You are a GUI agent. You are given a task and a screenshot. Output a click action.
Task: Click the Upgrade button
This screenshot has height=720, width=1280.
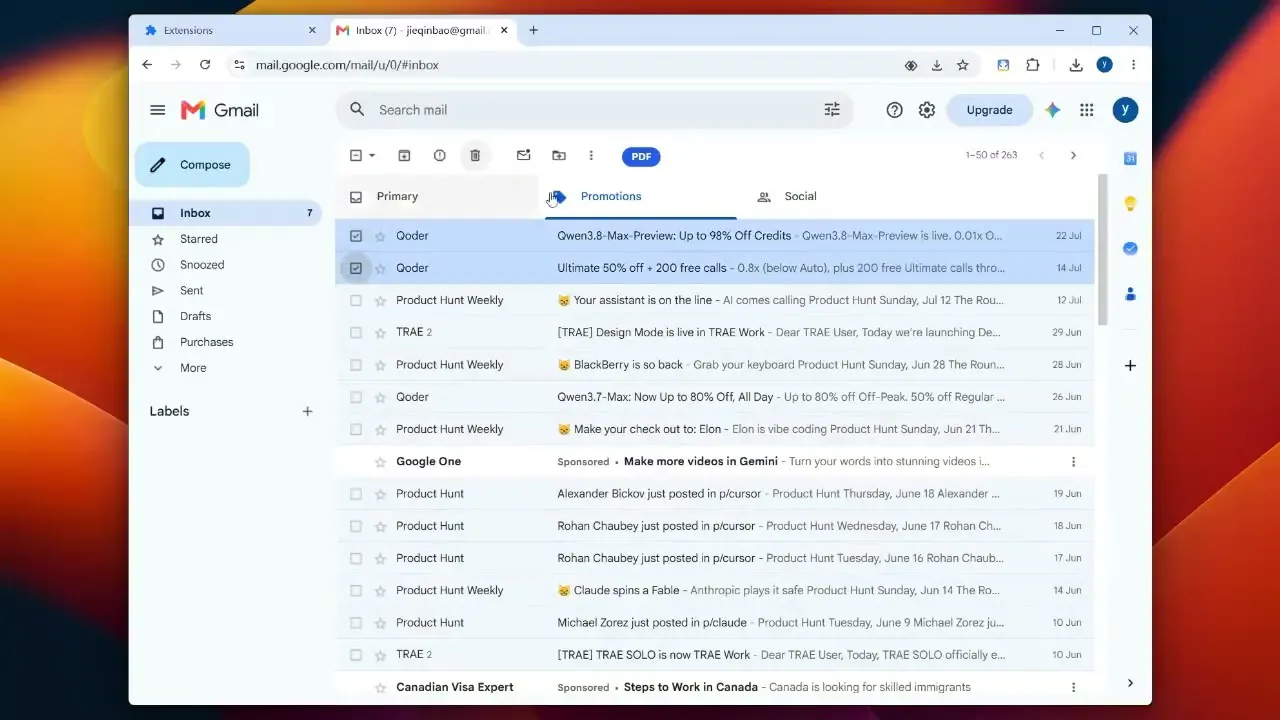989,110
